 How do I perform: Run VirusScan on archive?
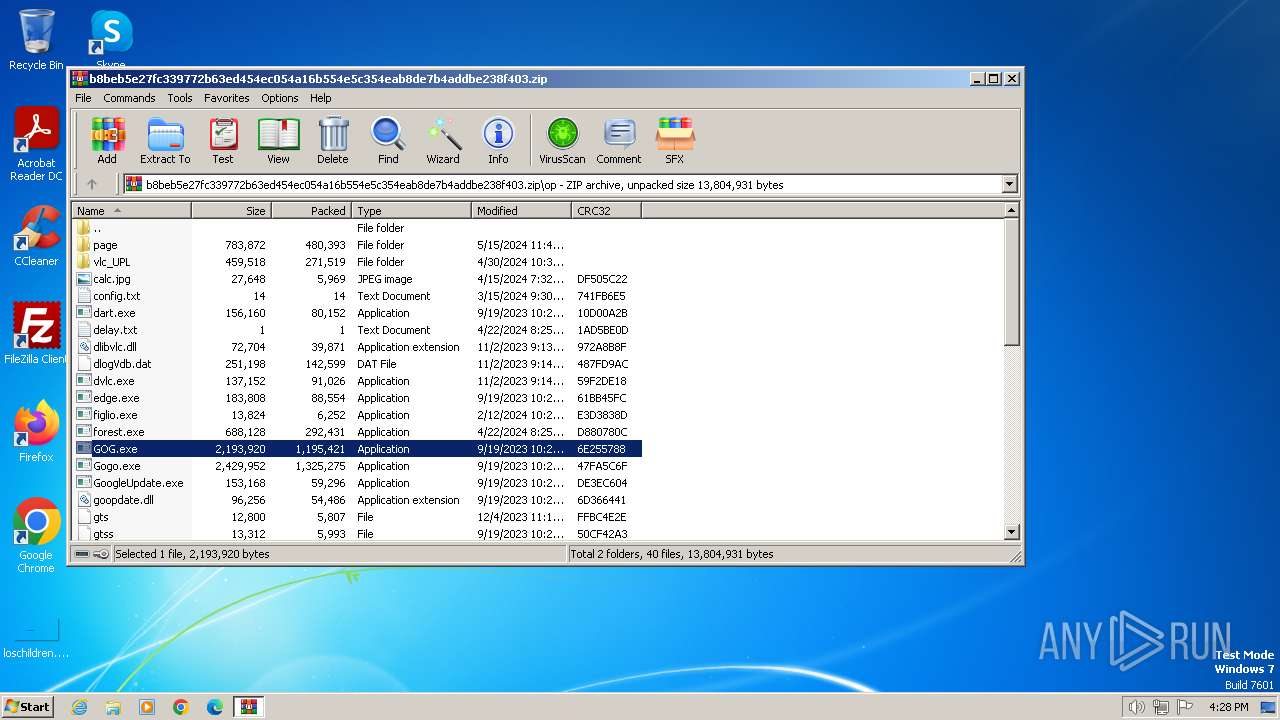coord(562,140)
